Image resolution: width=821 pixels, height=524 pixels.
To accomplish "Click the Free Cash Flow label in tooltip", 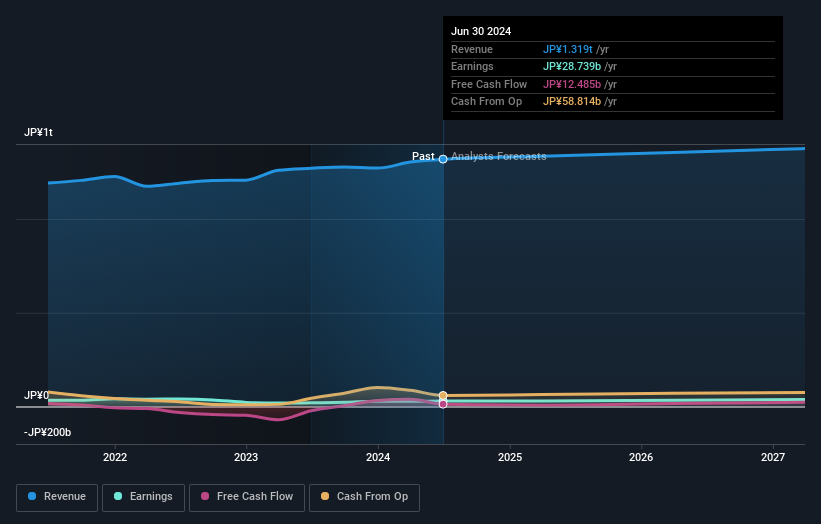I will (489, 84).
